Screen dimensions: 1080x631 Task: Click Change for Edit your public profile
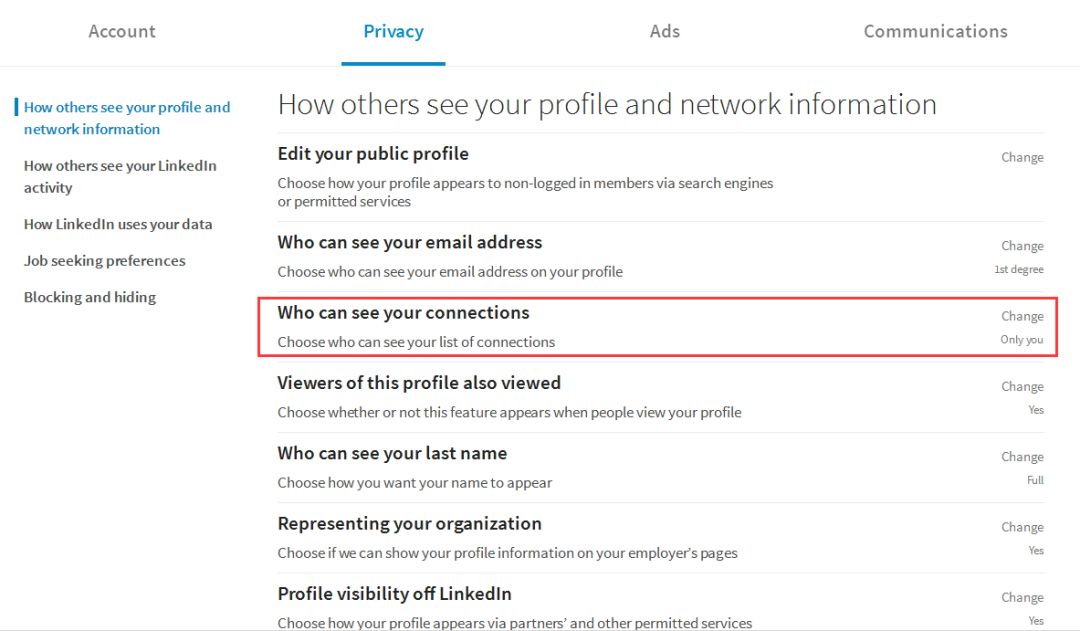[1022, 157]
